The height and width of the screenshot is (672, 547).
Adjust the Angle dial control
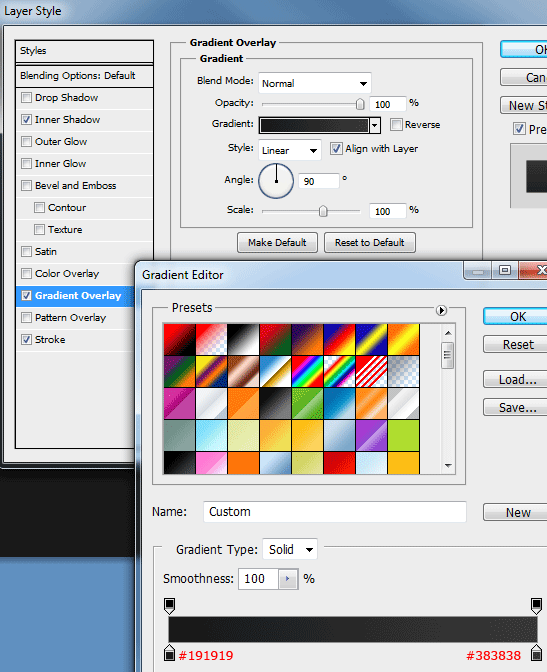(276, 181)
